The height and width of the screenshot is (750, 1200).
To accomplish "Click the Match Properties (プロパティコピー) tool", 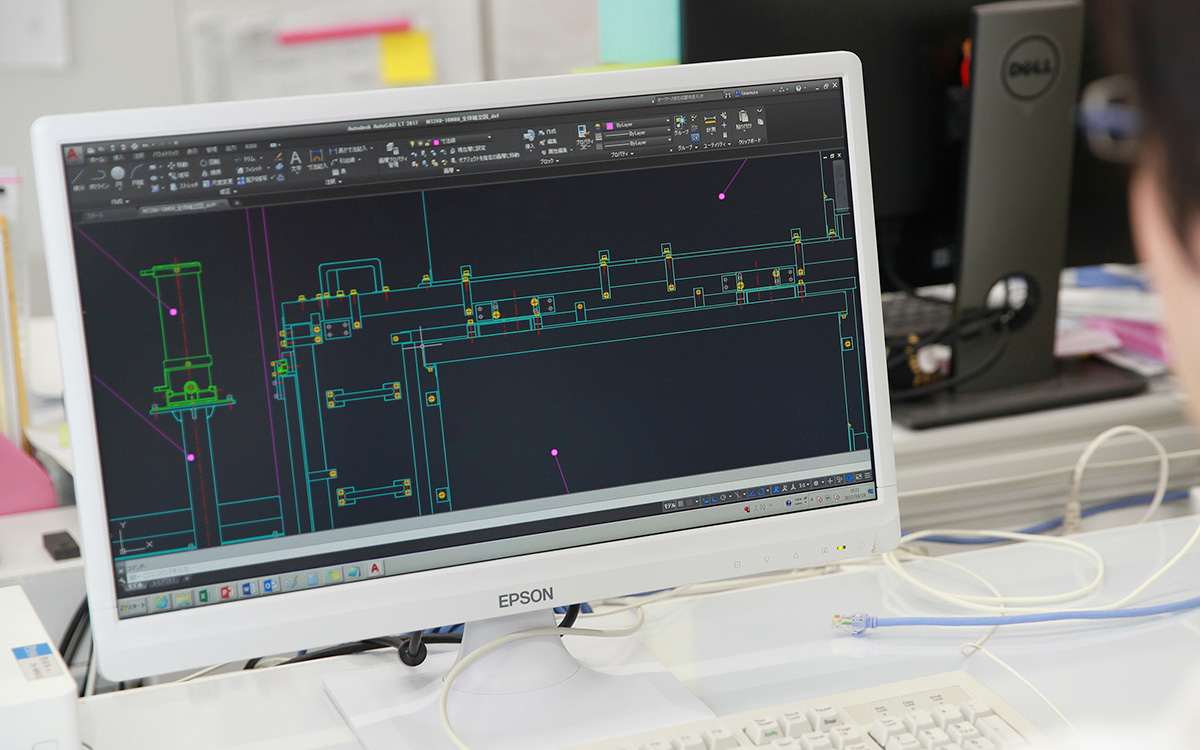I will tap(585, 136).
